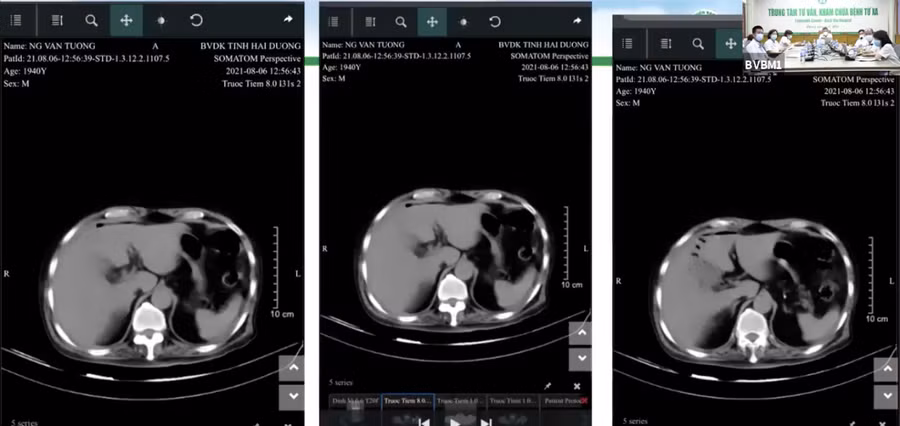Screen dimensions: 900x426
Task: Click the BVBM1 video call thumbnail
Action: pyautogui.click(x=821, y=36)
